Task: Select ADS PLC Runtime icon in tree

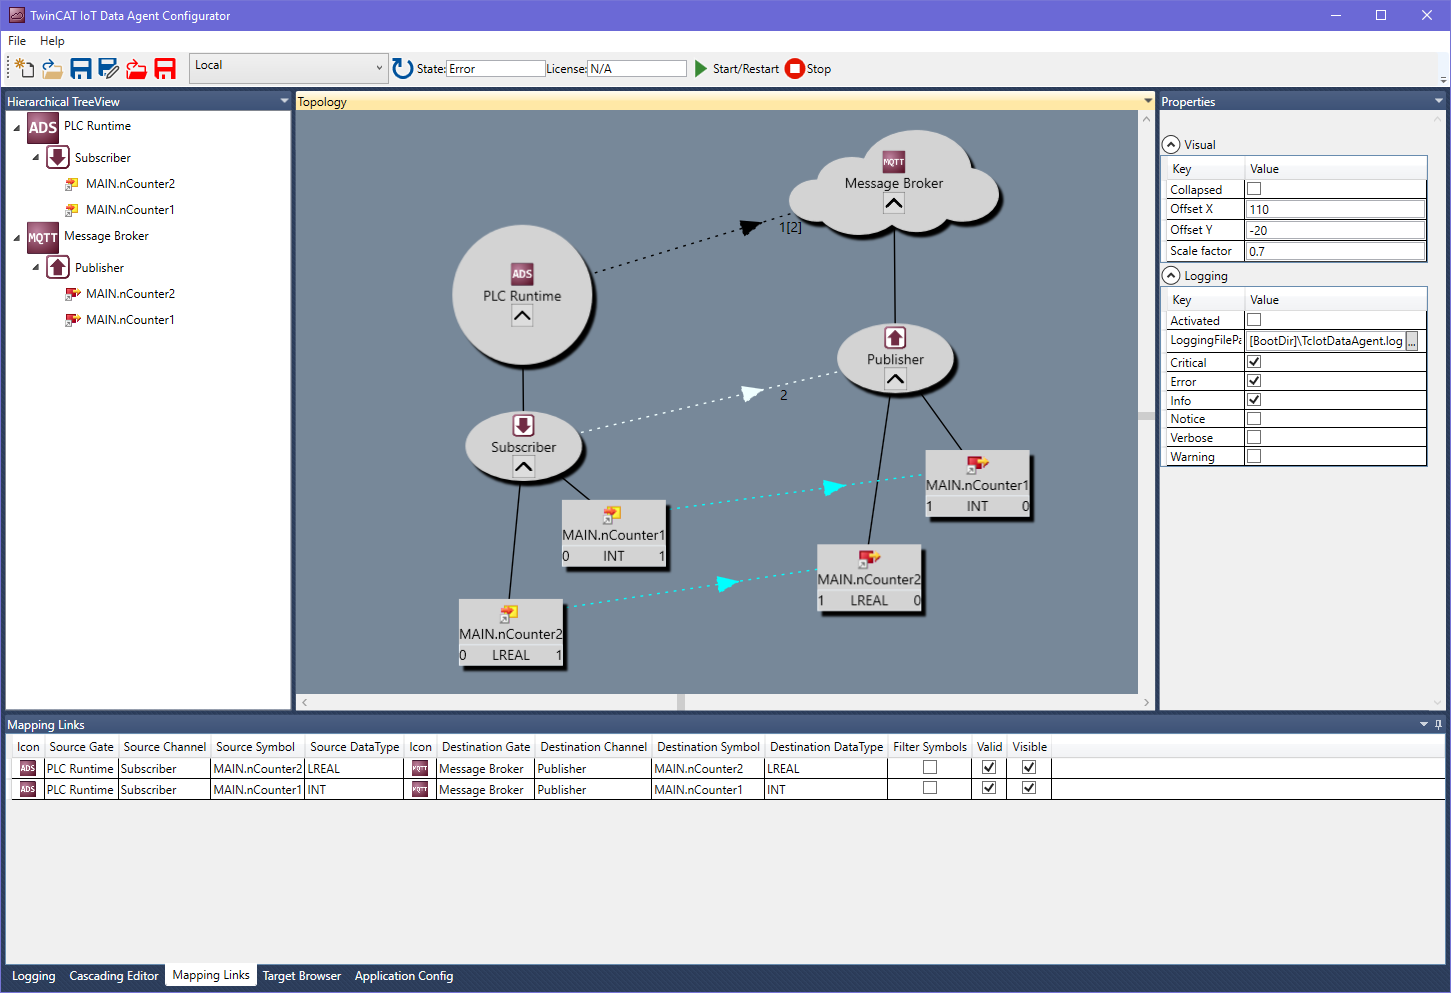Action: pyautogui.click(x=43, y=127)
